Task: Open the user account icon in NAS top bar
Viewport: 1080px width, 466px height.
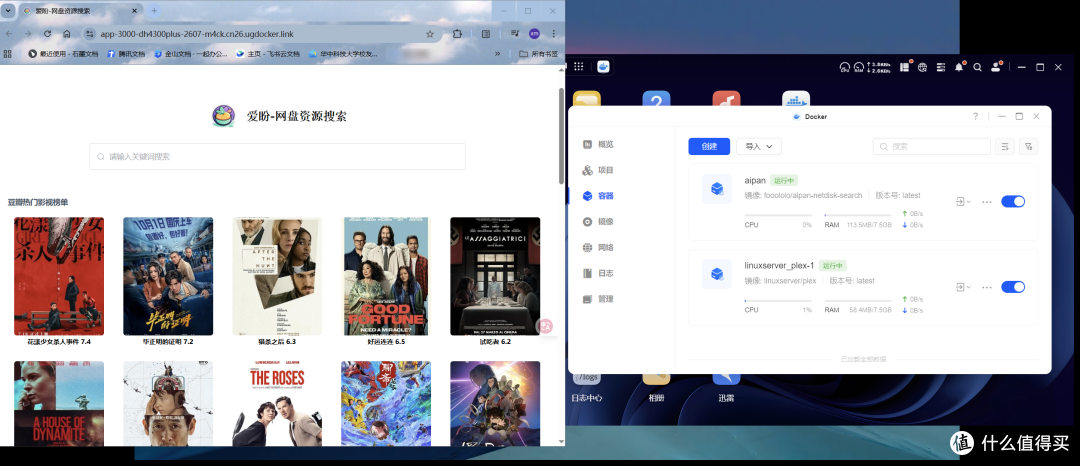Action: tap(996, 67)
